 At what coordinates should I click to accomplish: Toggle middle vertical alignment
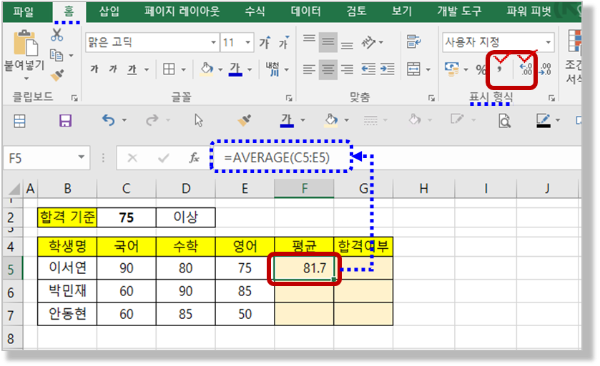[x=328, y=42]
